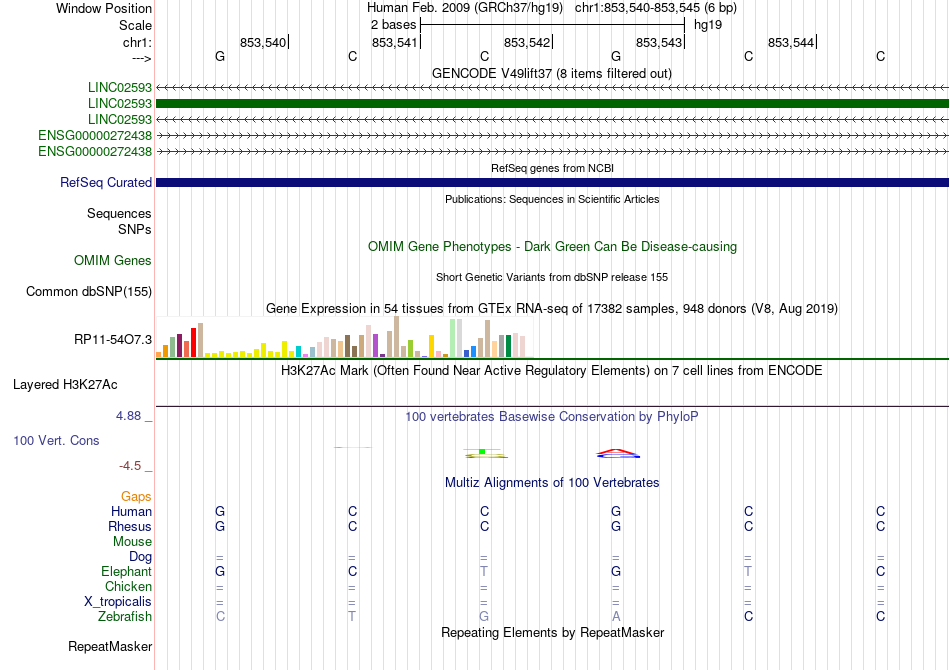The width and height of the screenshot is (950, 670).
Task: Open the GTEx Gene Expression track title
Action: (552, 308)
